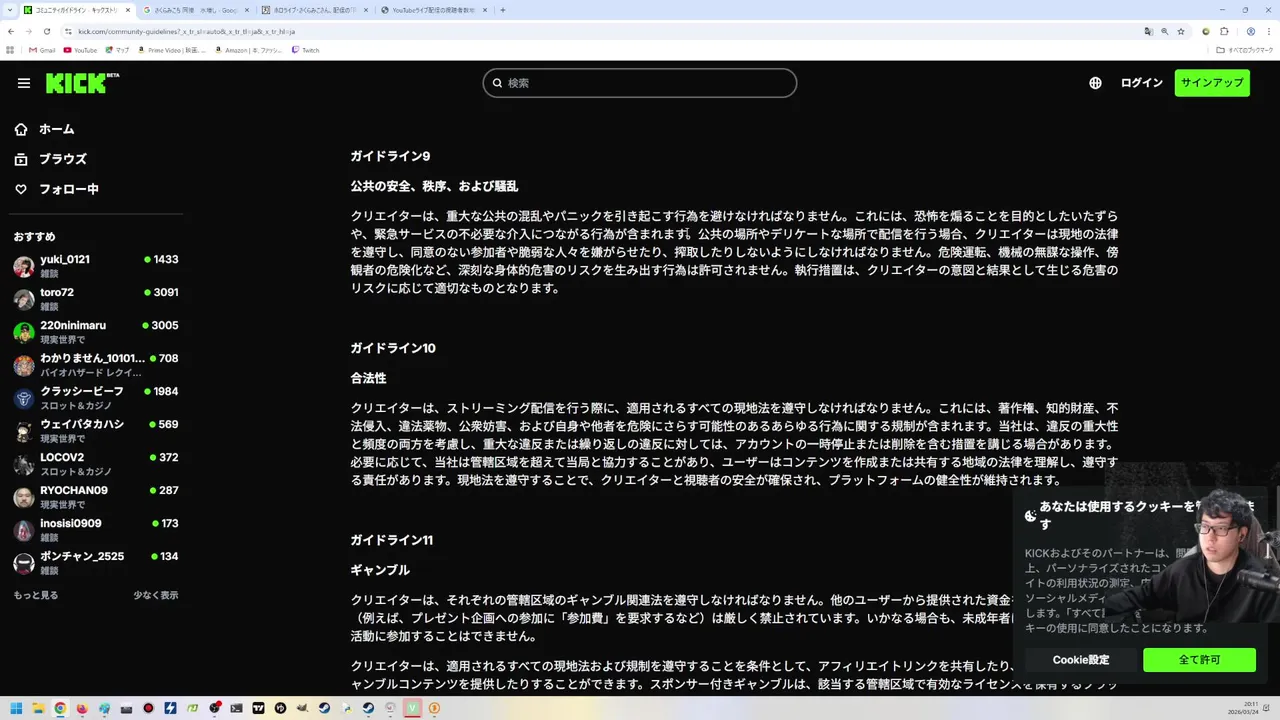1280x720 pixels.
Task: Open Chrome profile icon
Action: 1250,31
